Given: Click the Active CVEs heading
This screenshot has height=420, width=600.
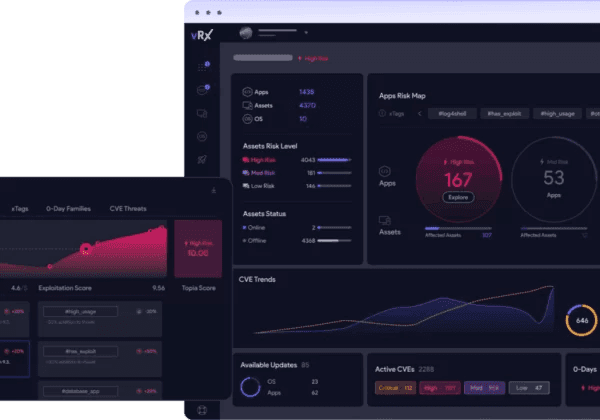Looking at the screenshot, I should click(x=395, y=369).
